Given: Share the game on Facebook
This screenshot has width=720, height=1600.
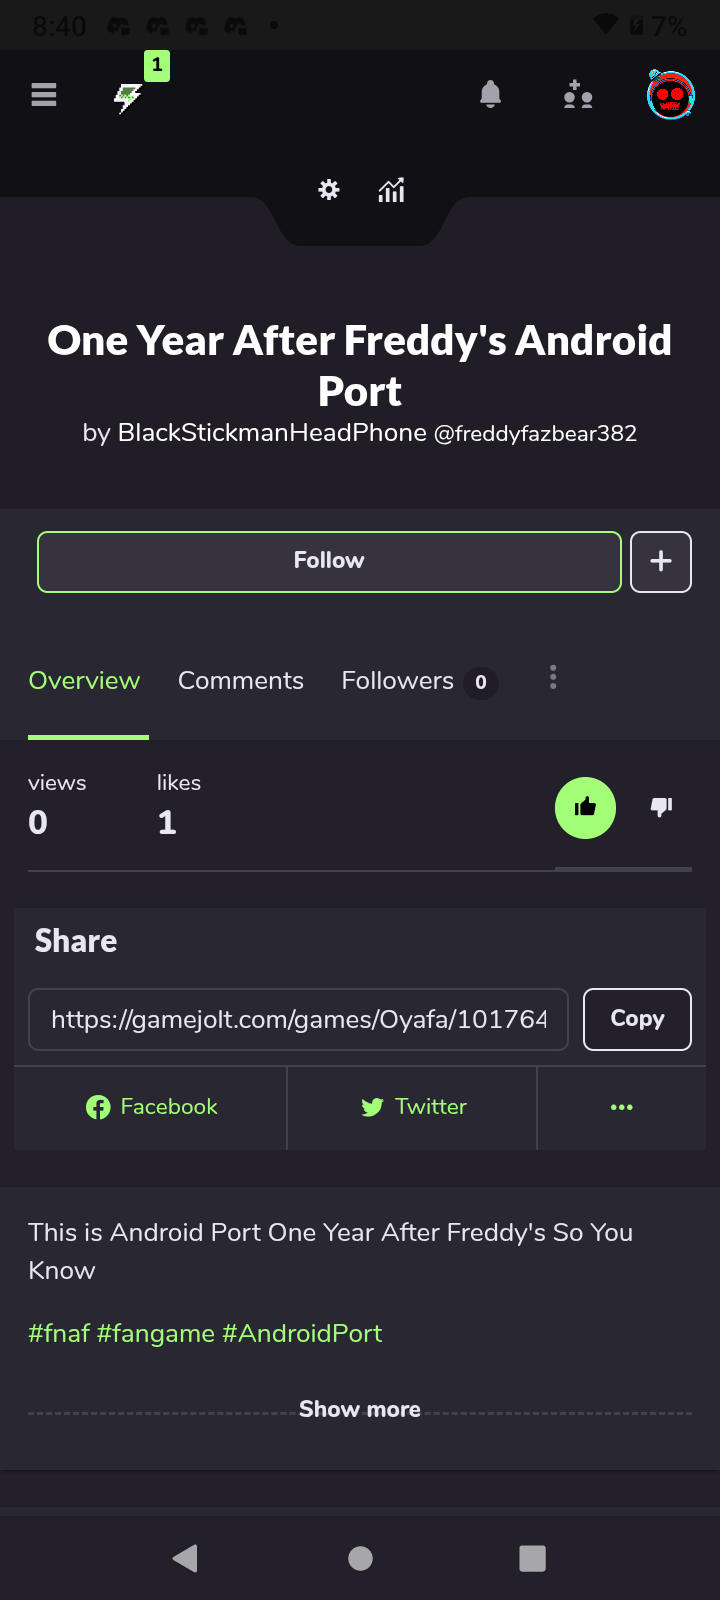Looking at the screenshot, I should point(151,1107).
